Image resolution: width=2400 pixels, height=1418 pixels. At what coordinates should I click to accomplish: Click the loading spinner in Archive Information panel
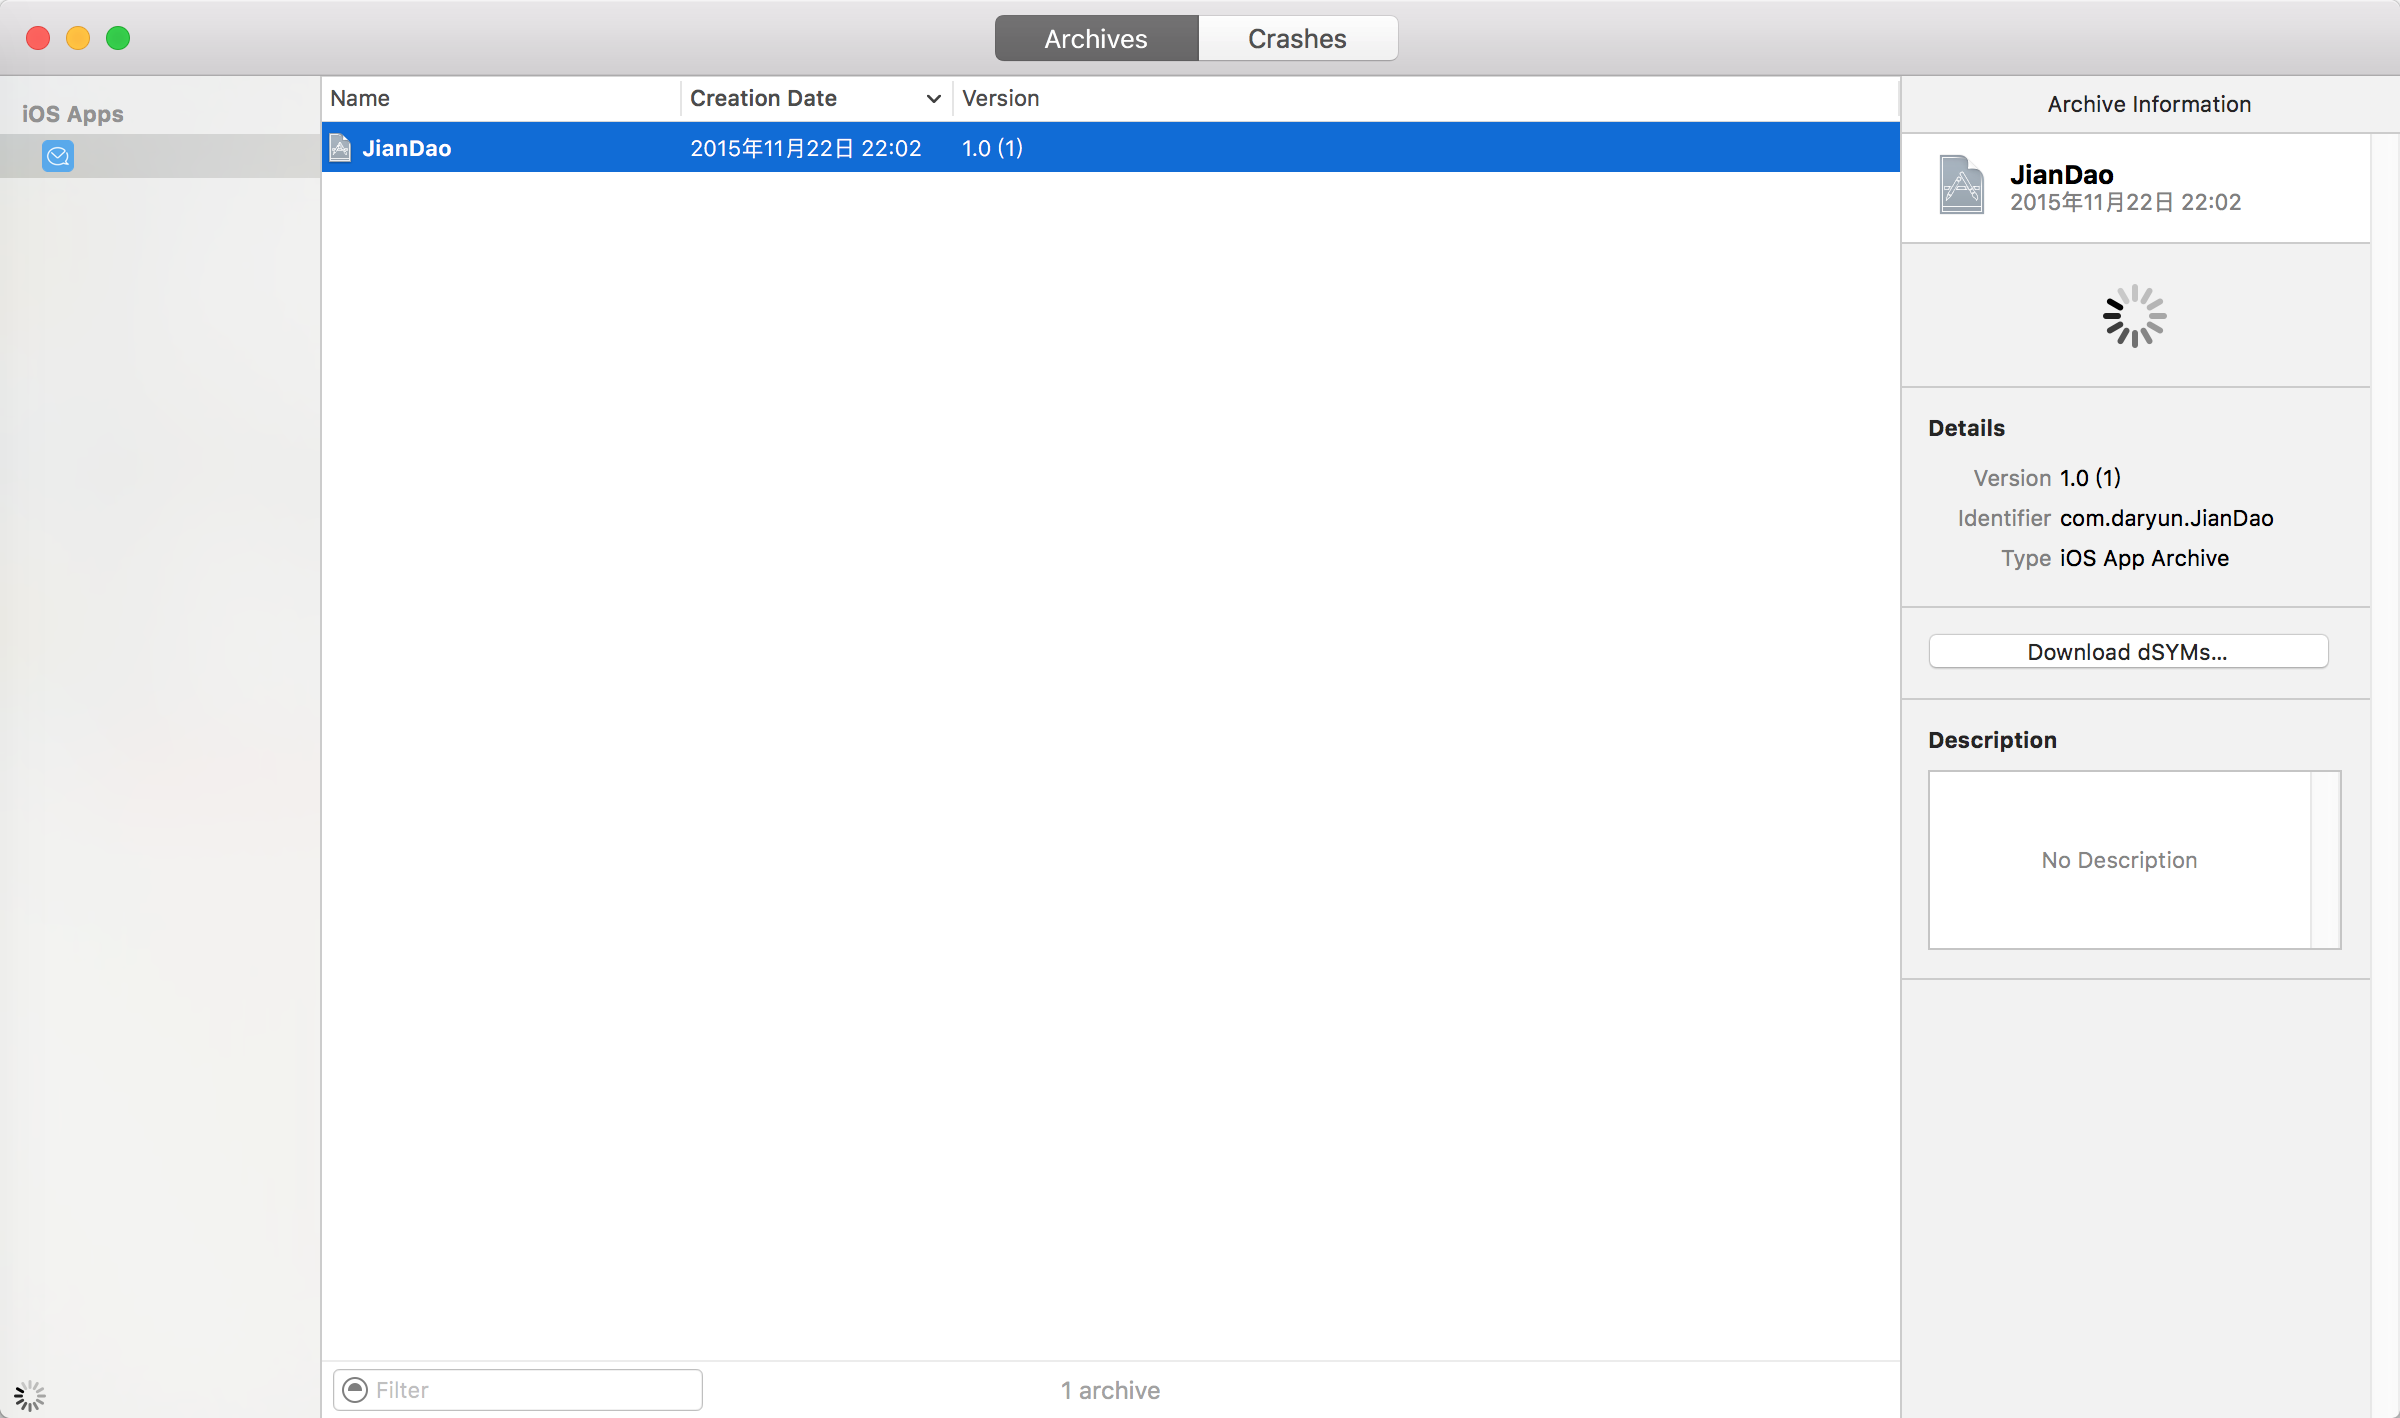point(2134,316)
